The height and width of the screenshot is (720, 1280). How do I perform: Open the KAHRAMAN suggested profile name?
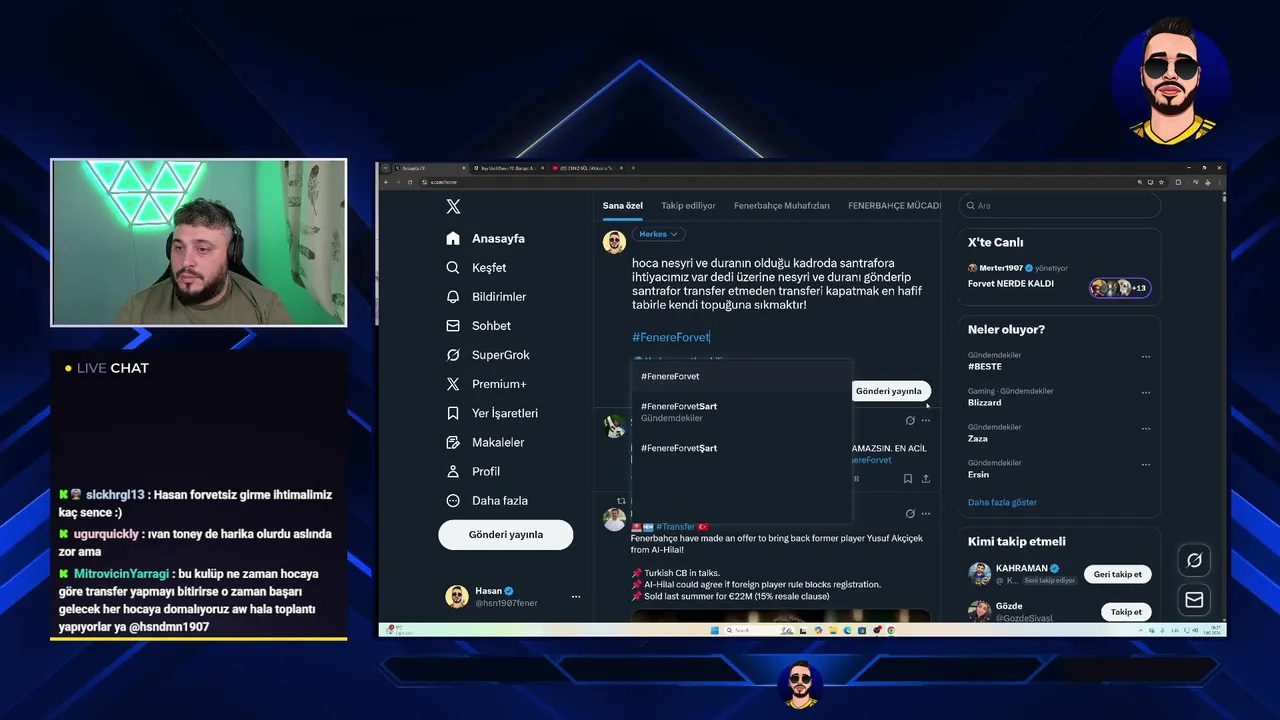pos(1020,568)
